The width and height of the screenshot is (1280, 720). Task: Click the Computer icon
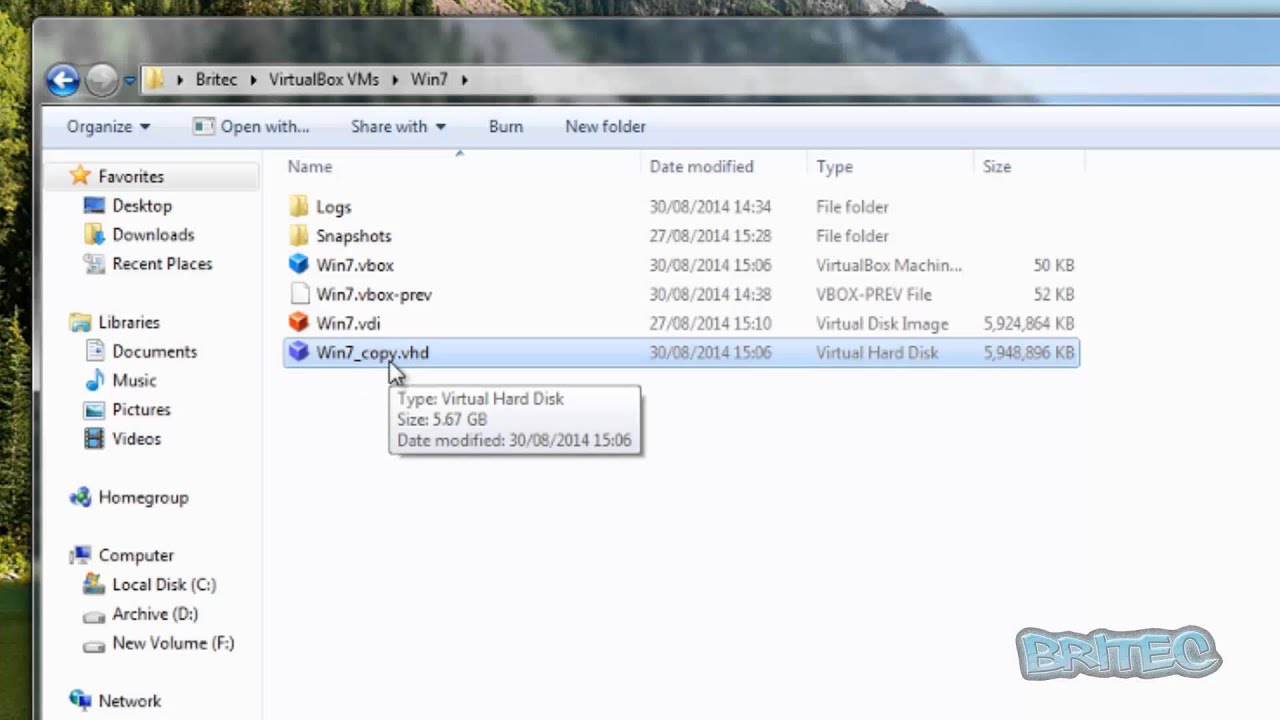click(x=80, y=555)
